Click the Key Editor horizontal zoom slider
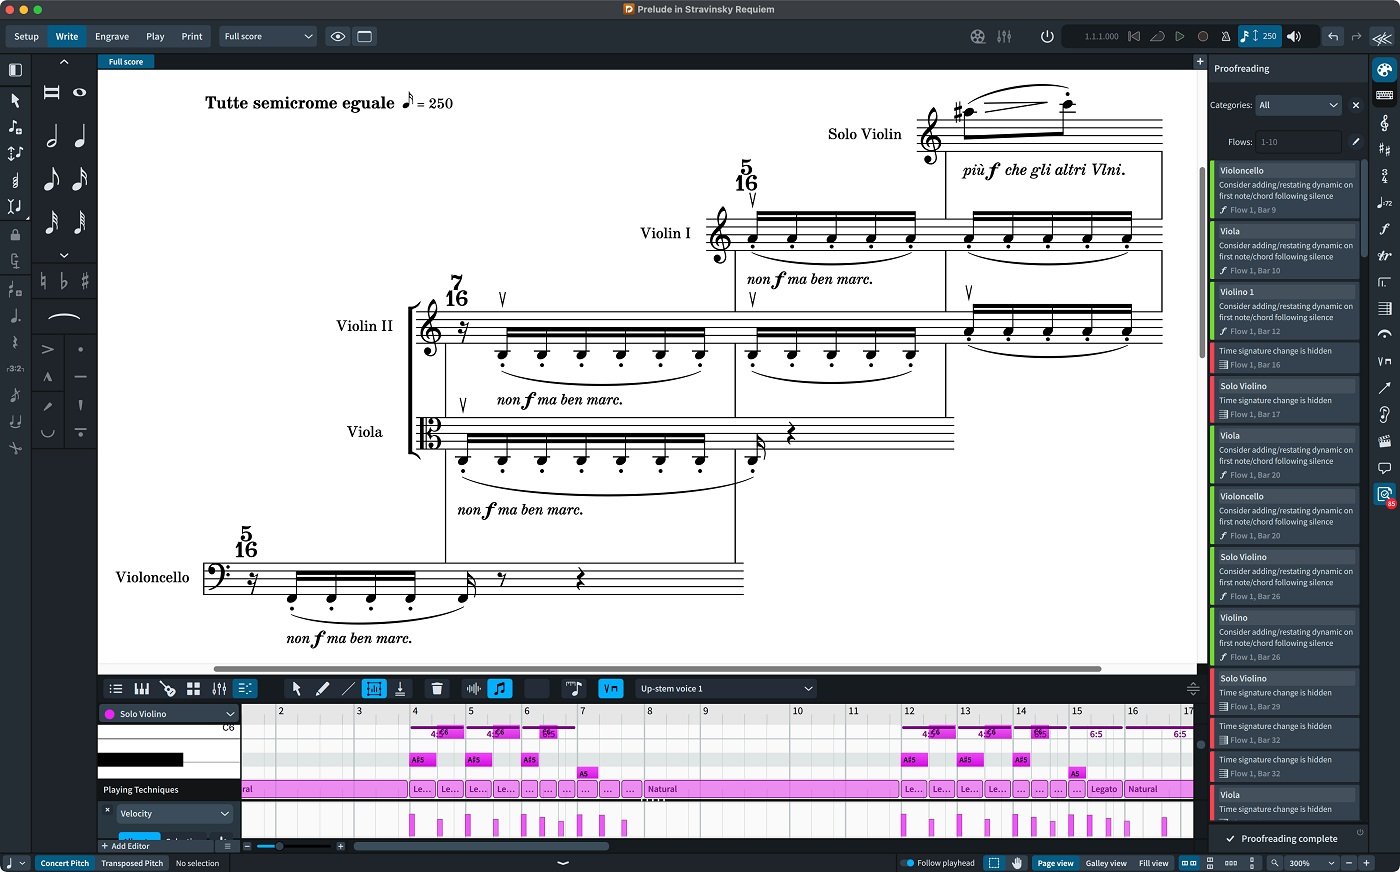 (x=280, y=846)
